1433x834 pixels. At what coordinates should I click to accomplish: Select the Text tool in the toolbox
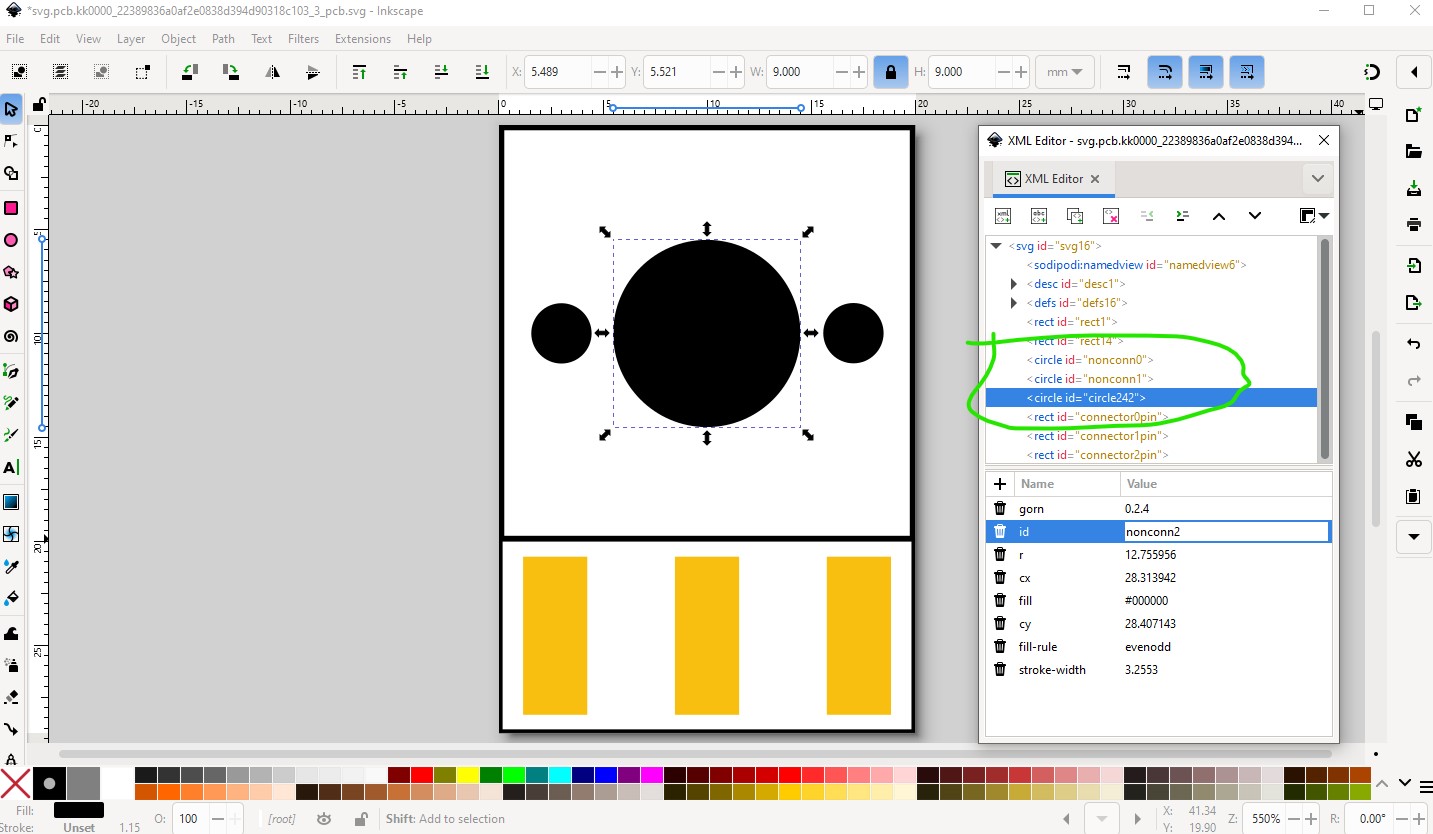[11, 468]
